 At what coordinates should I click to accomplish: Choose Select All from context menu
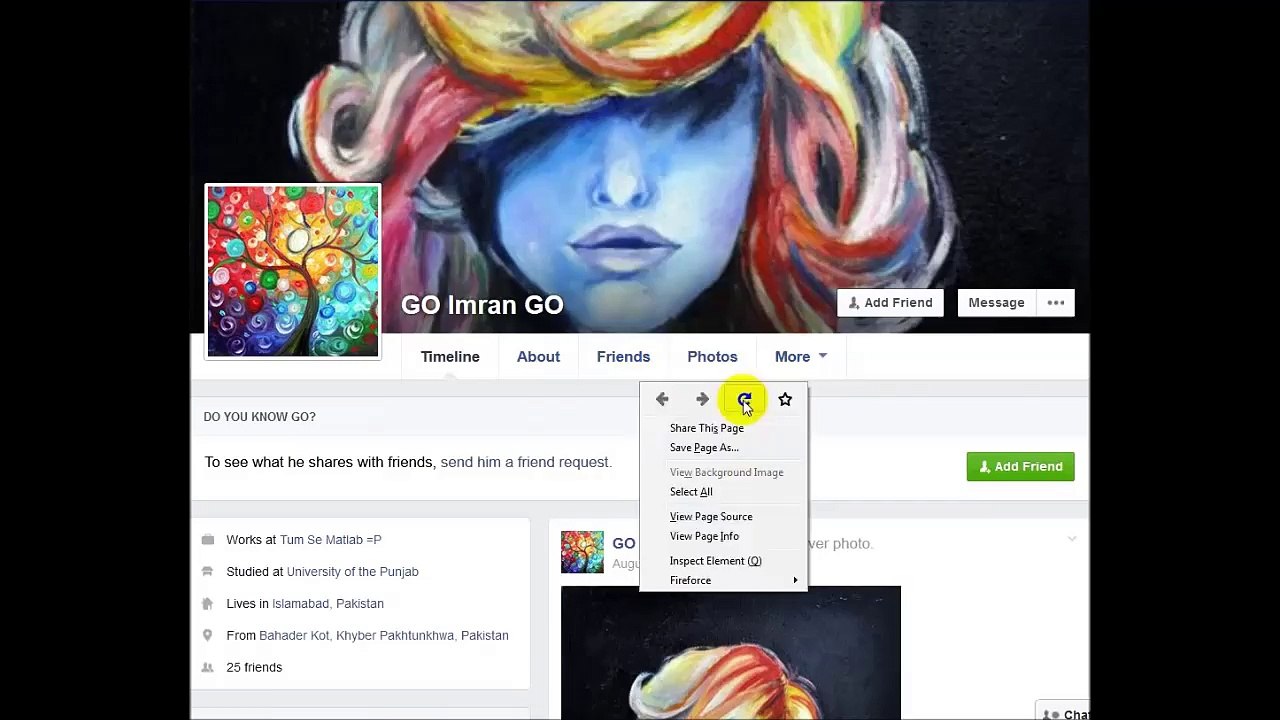pyautogui.click(x=691, y=492)
